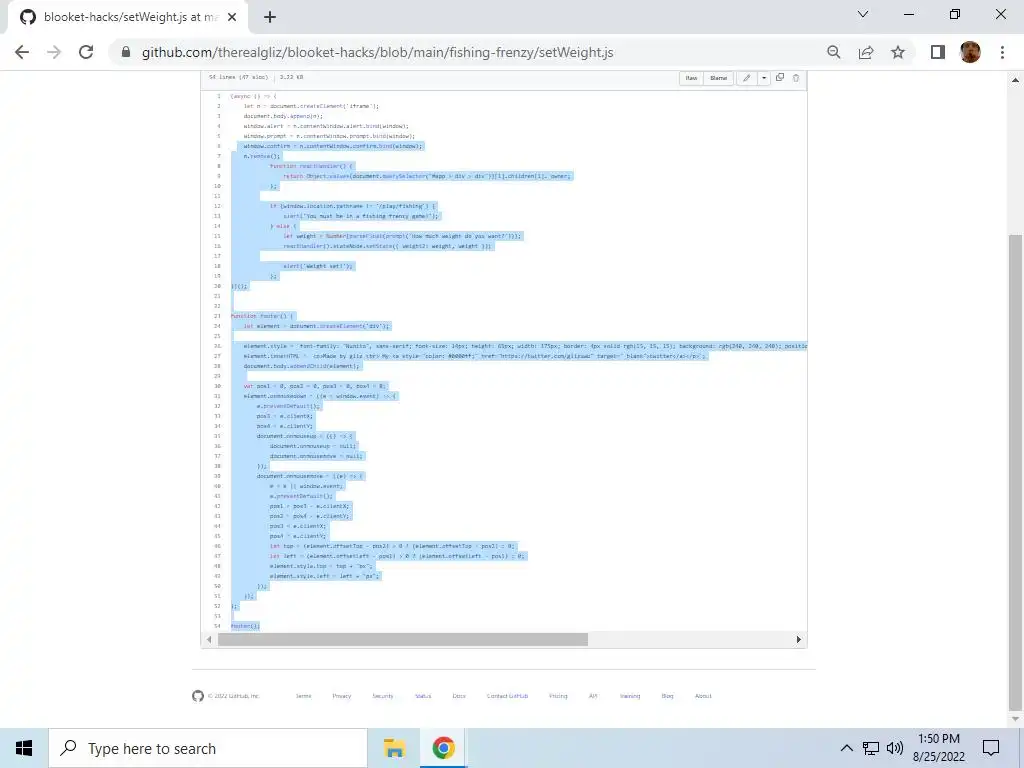1024x768 pixels.
Task: Open the About footer link
Action: (x=703, y=696)
